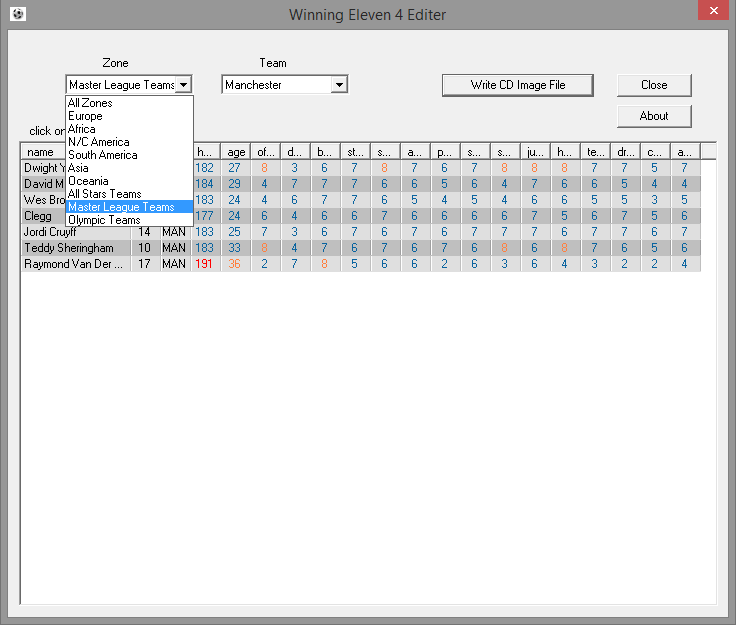736x625 pixels.
Task: Click the Master League Teams combo text
Action: coord(122,85)
